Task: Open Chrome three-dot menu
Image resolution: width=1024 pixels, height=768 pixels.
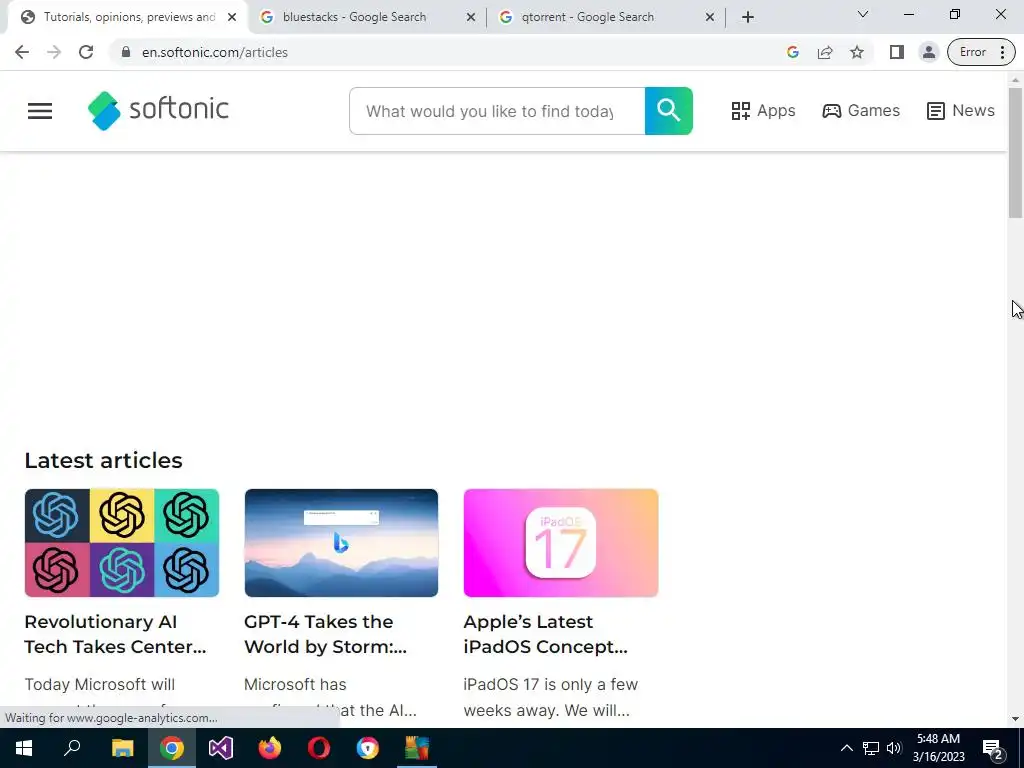Action: (x=1002, y=52)
